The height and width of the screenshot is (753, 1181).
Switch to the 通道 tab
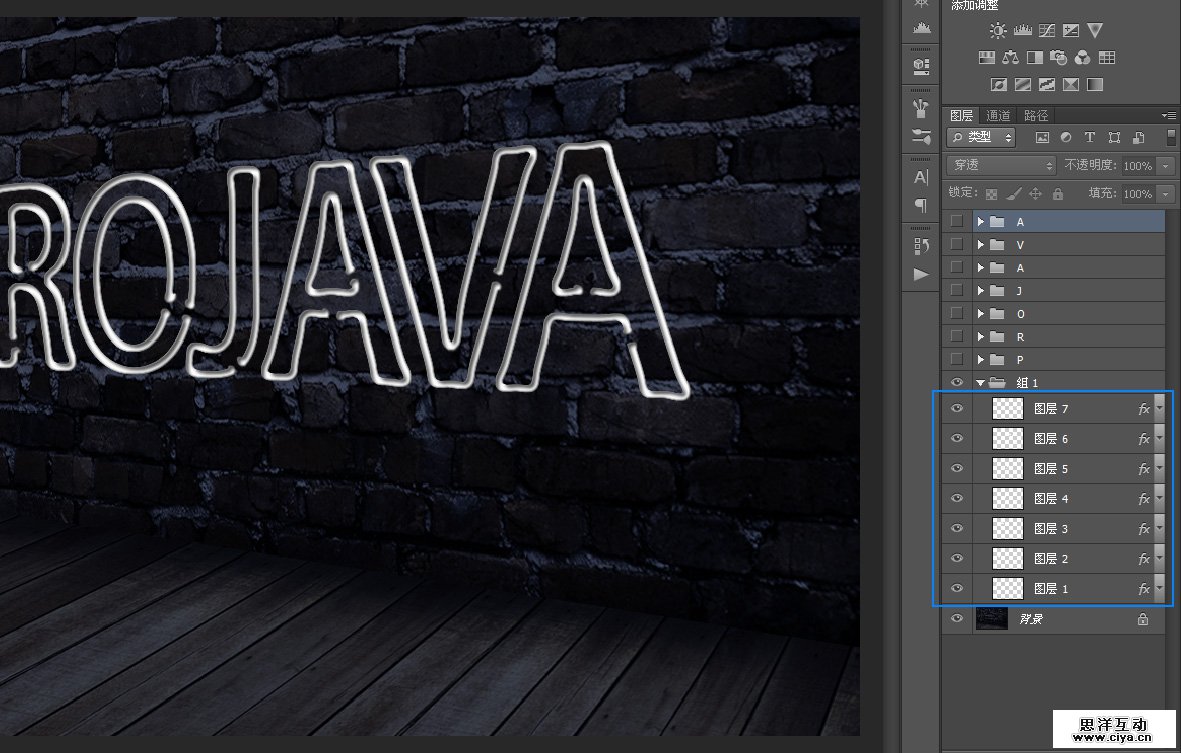click(998, 116)
